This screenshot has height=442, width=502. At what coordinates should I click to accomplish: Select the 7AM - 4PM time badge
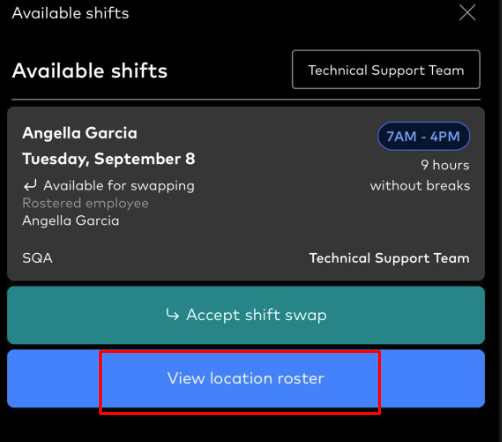423,136
